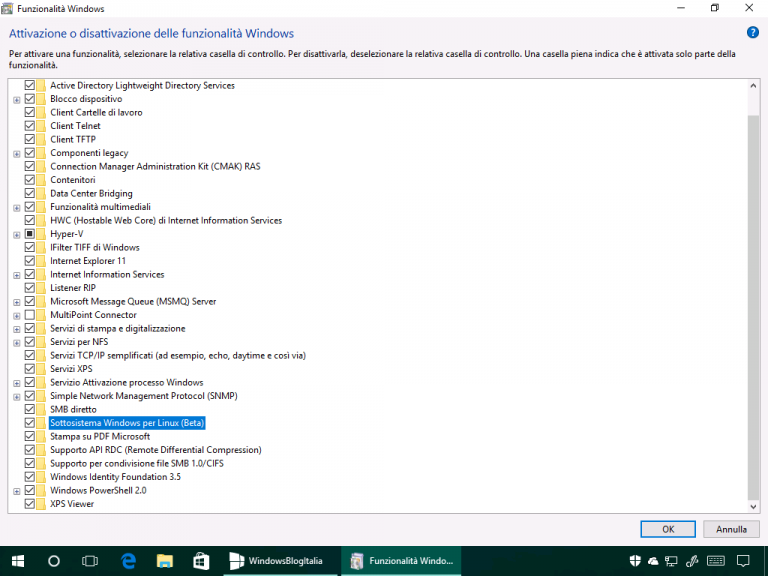
Task: Open Cortana search circle in taskbar
Action: (54, 561)
